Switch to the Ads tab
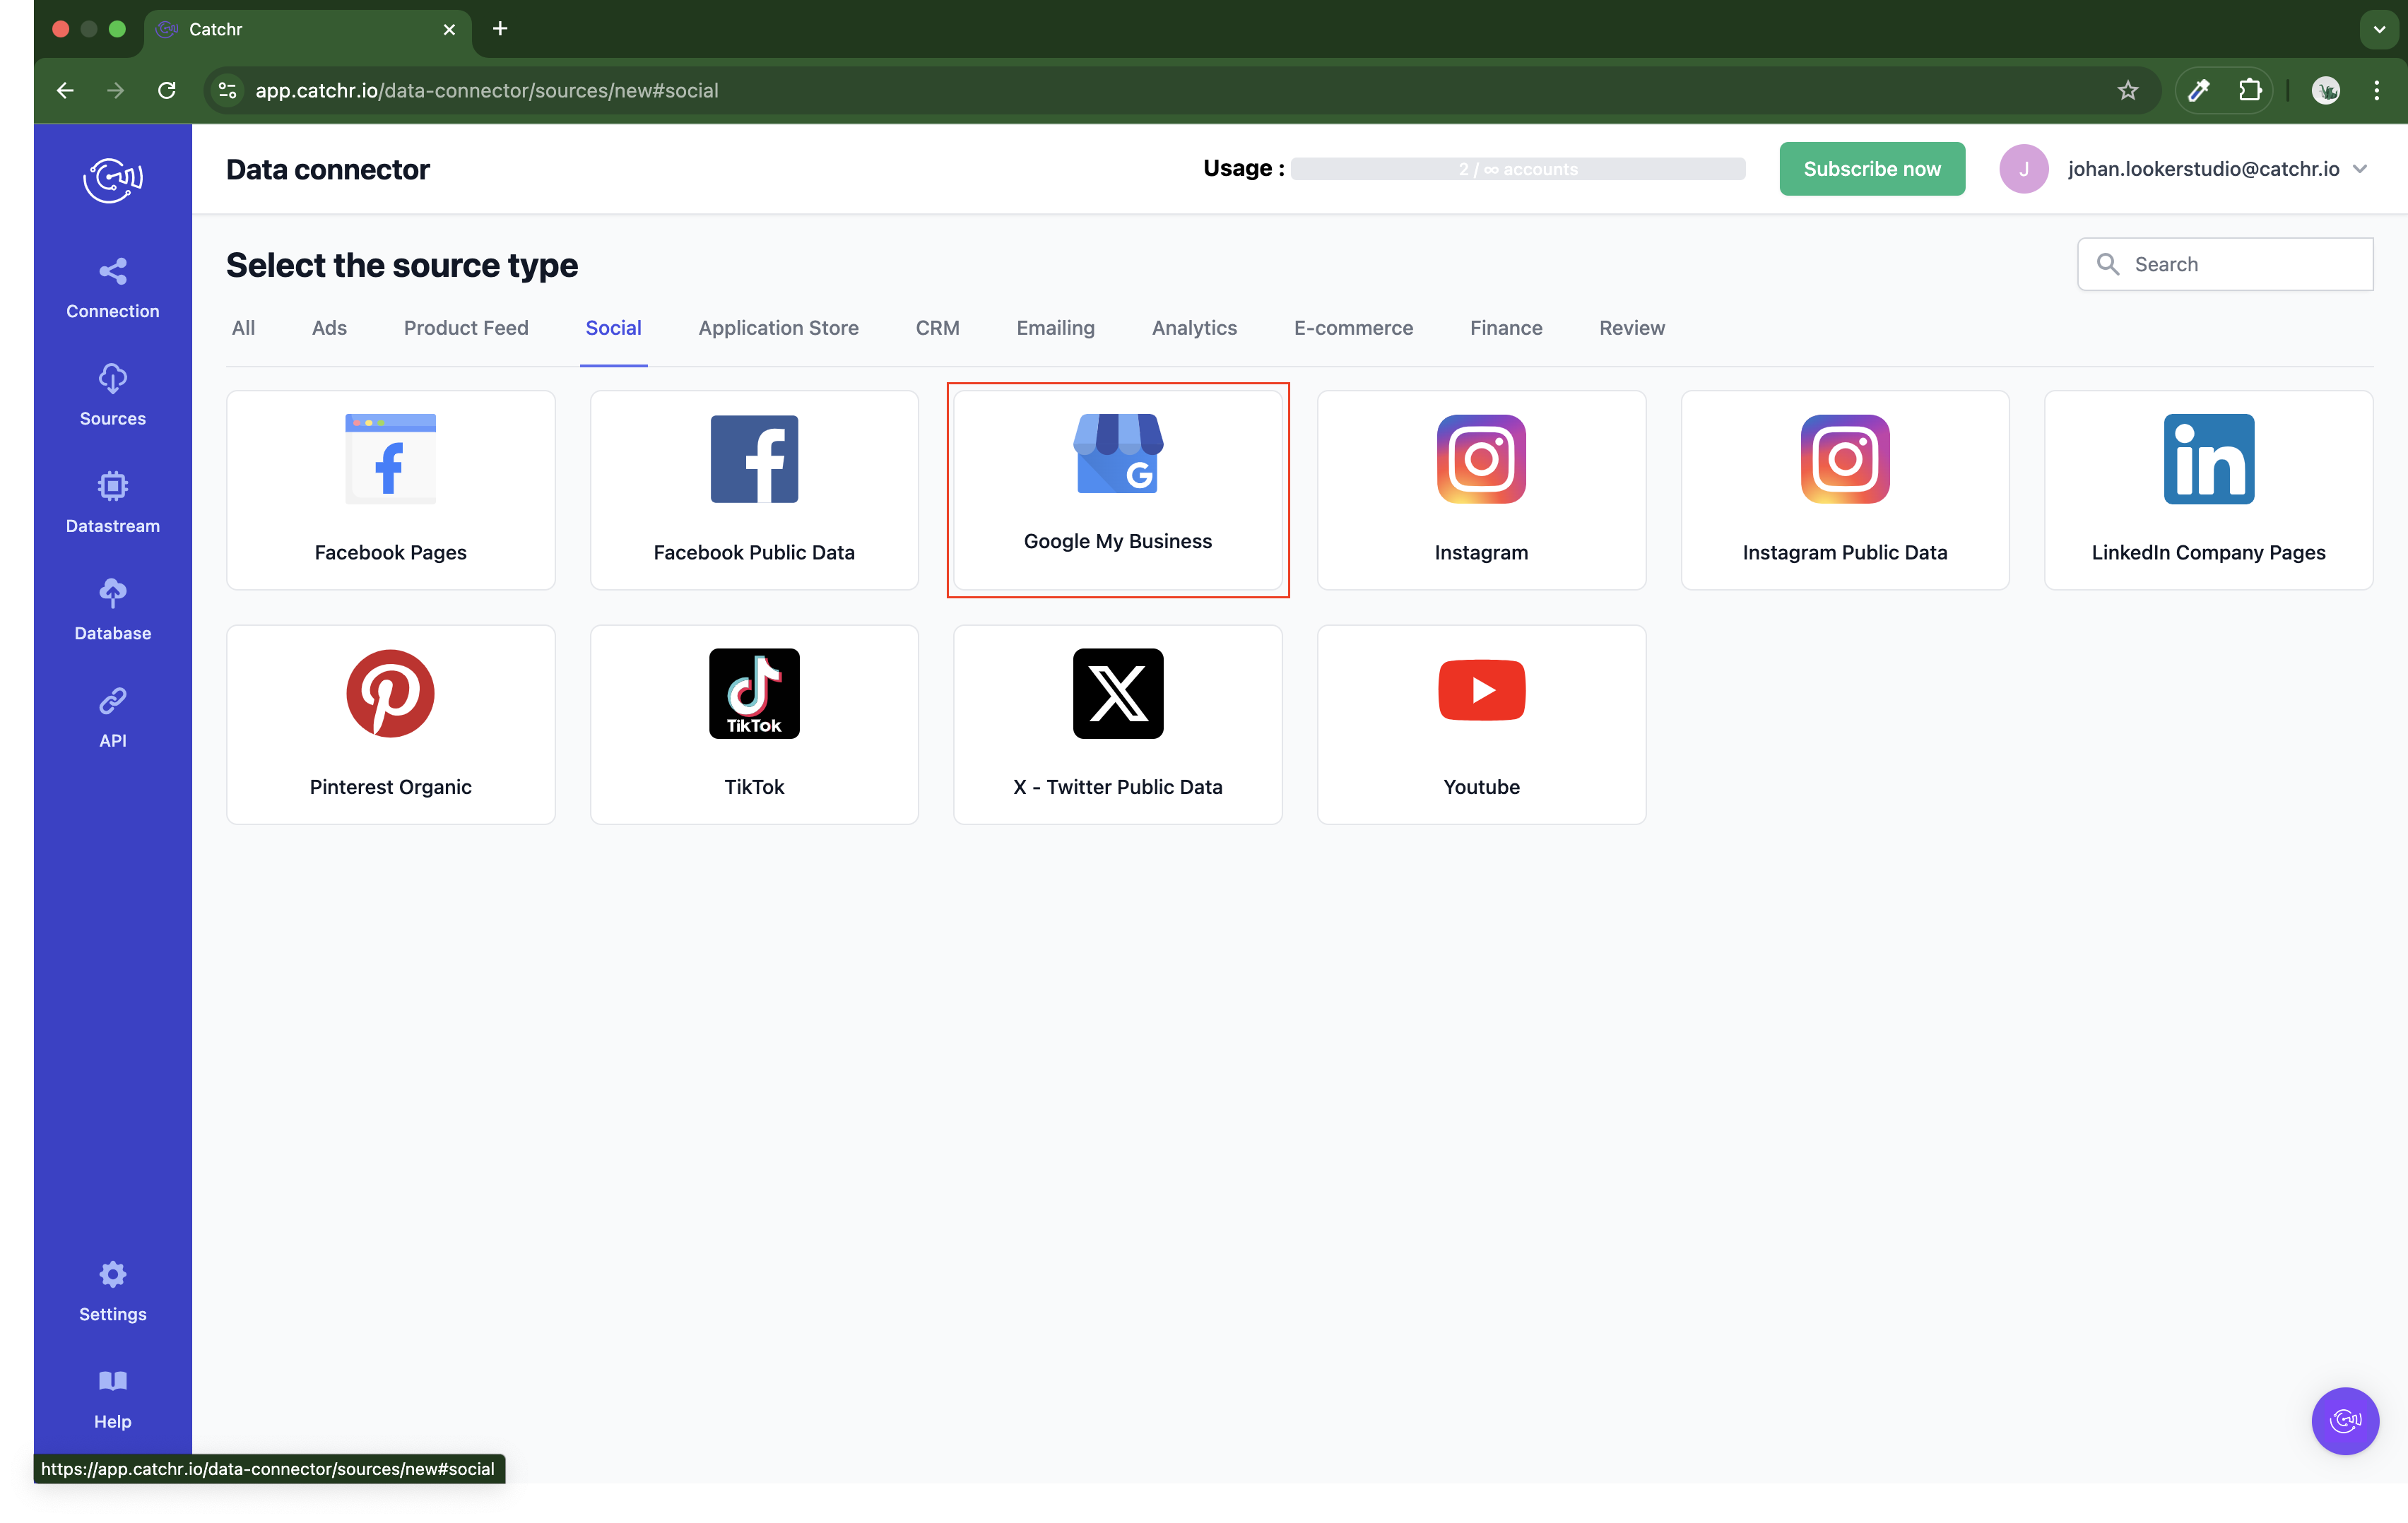2408x1523 pixels. pos(329,328)
